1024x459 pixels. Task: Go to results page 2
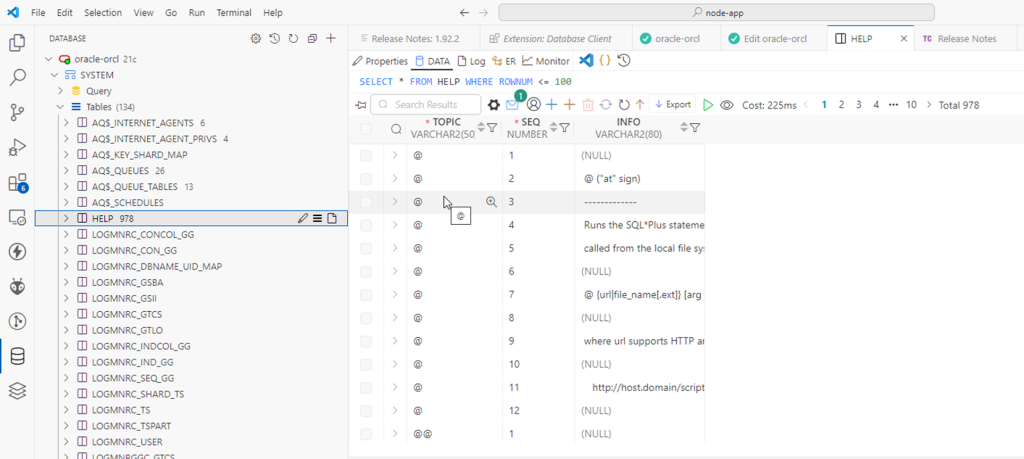[x=842, y=104]
